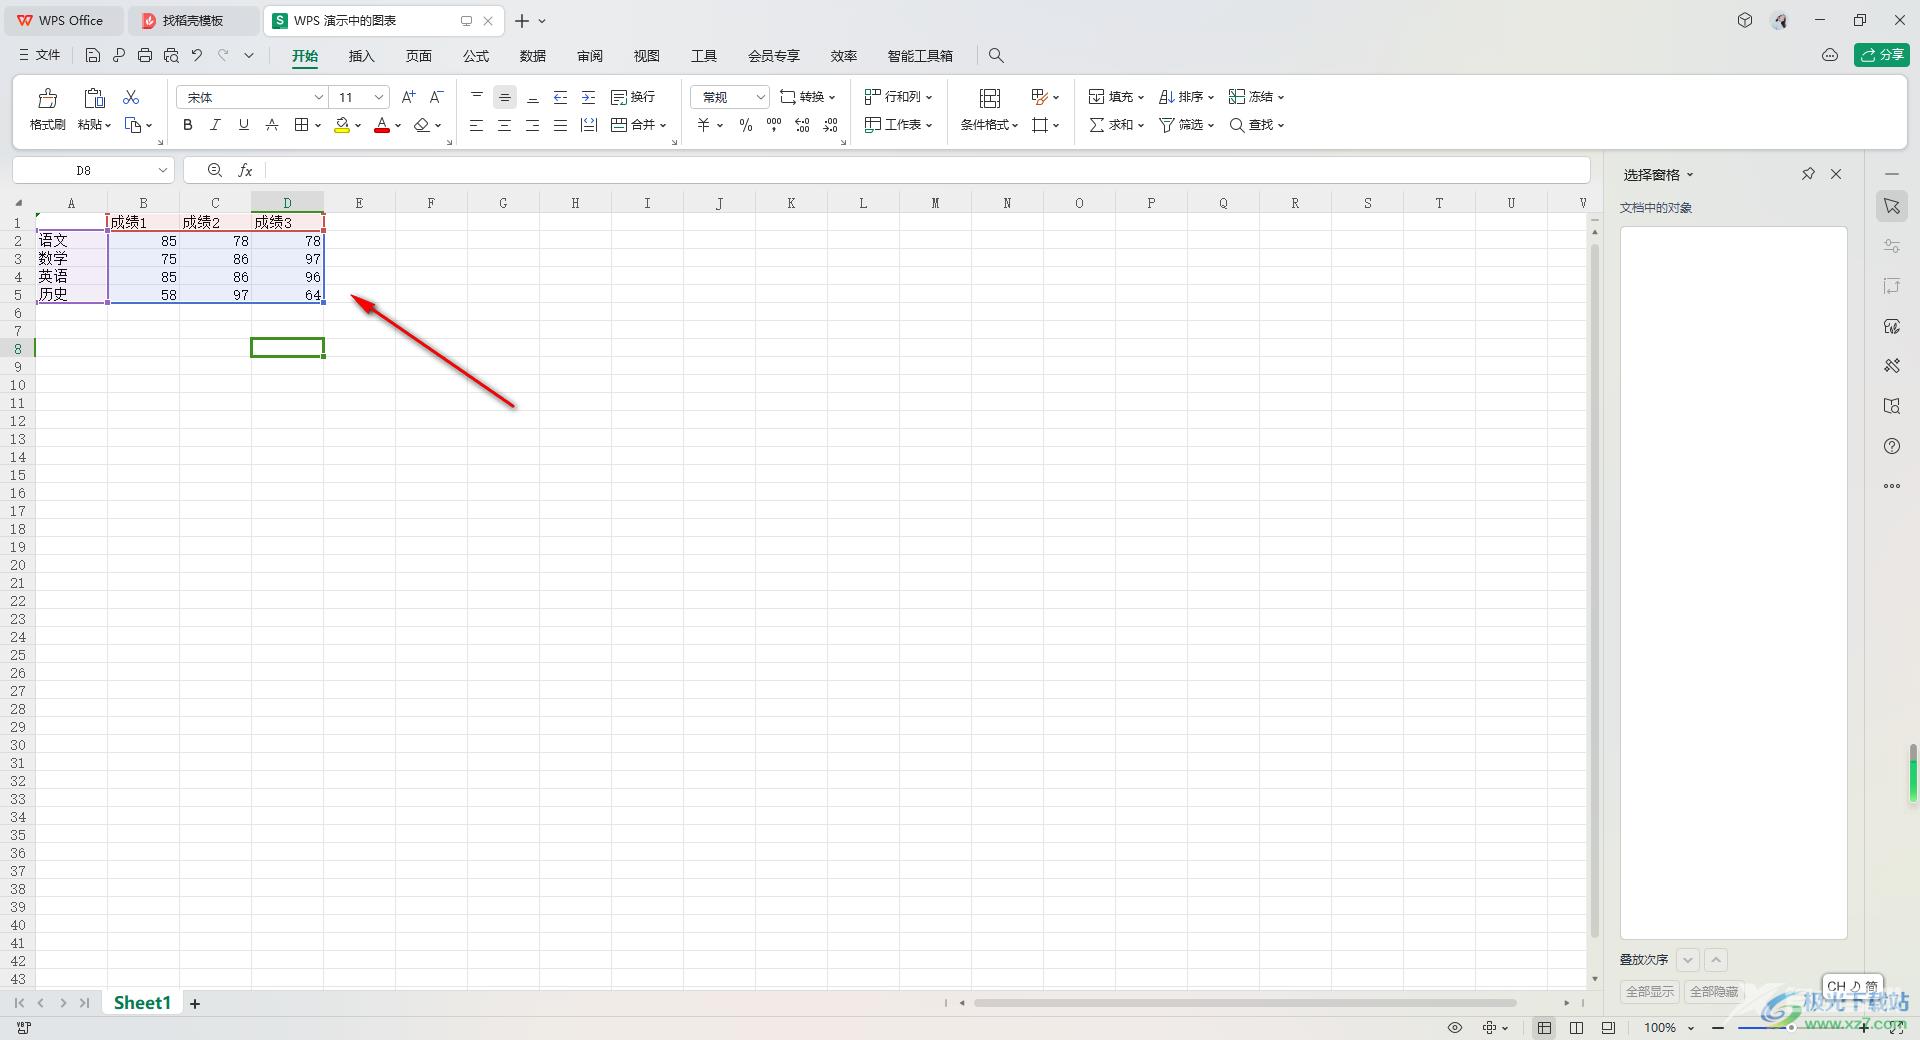Toggle Underline formatting
Screen dimensions: 1920x1040
click(x=243, y=125)
